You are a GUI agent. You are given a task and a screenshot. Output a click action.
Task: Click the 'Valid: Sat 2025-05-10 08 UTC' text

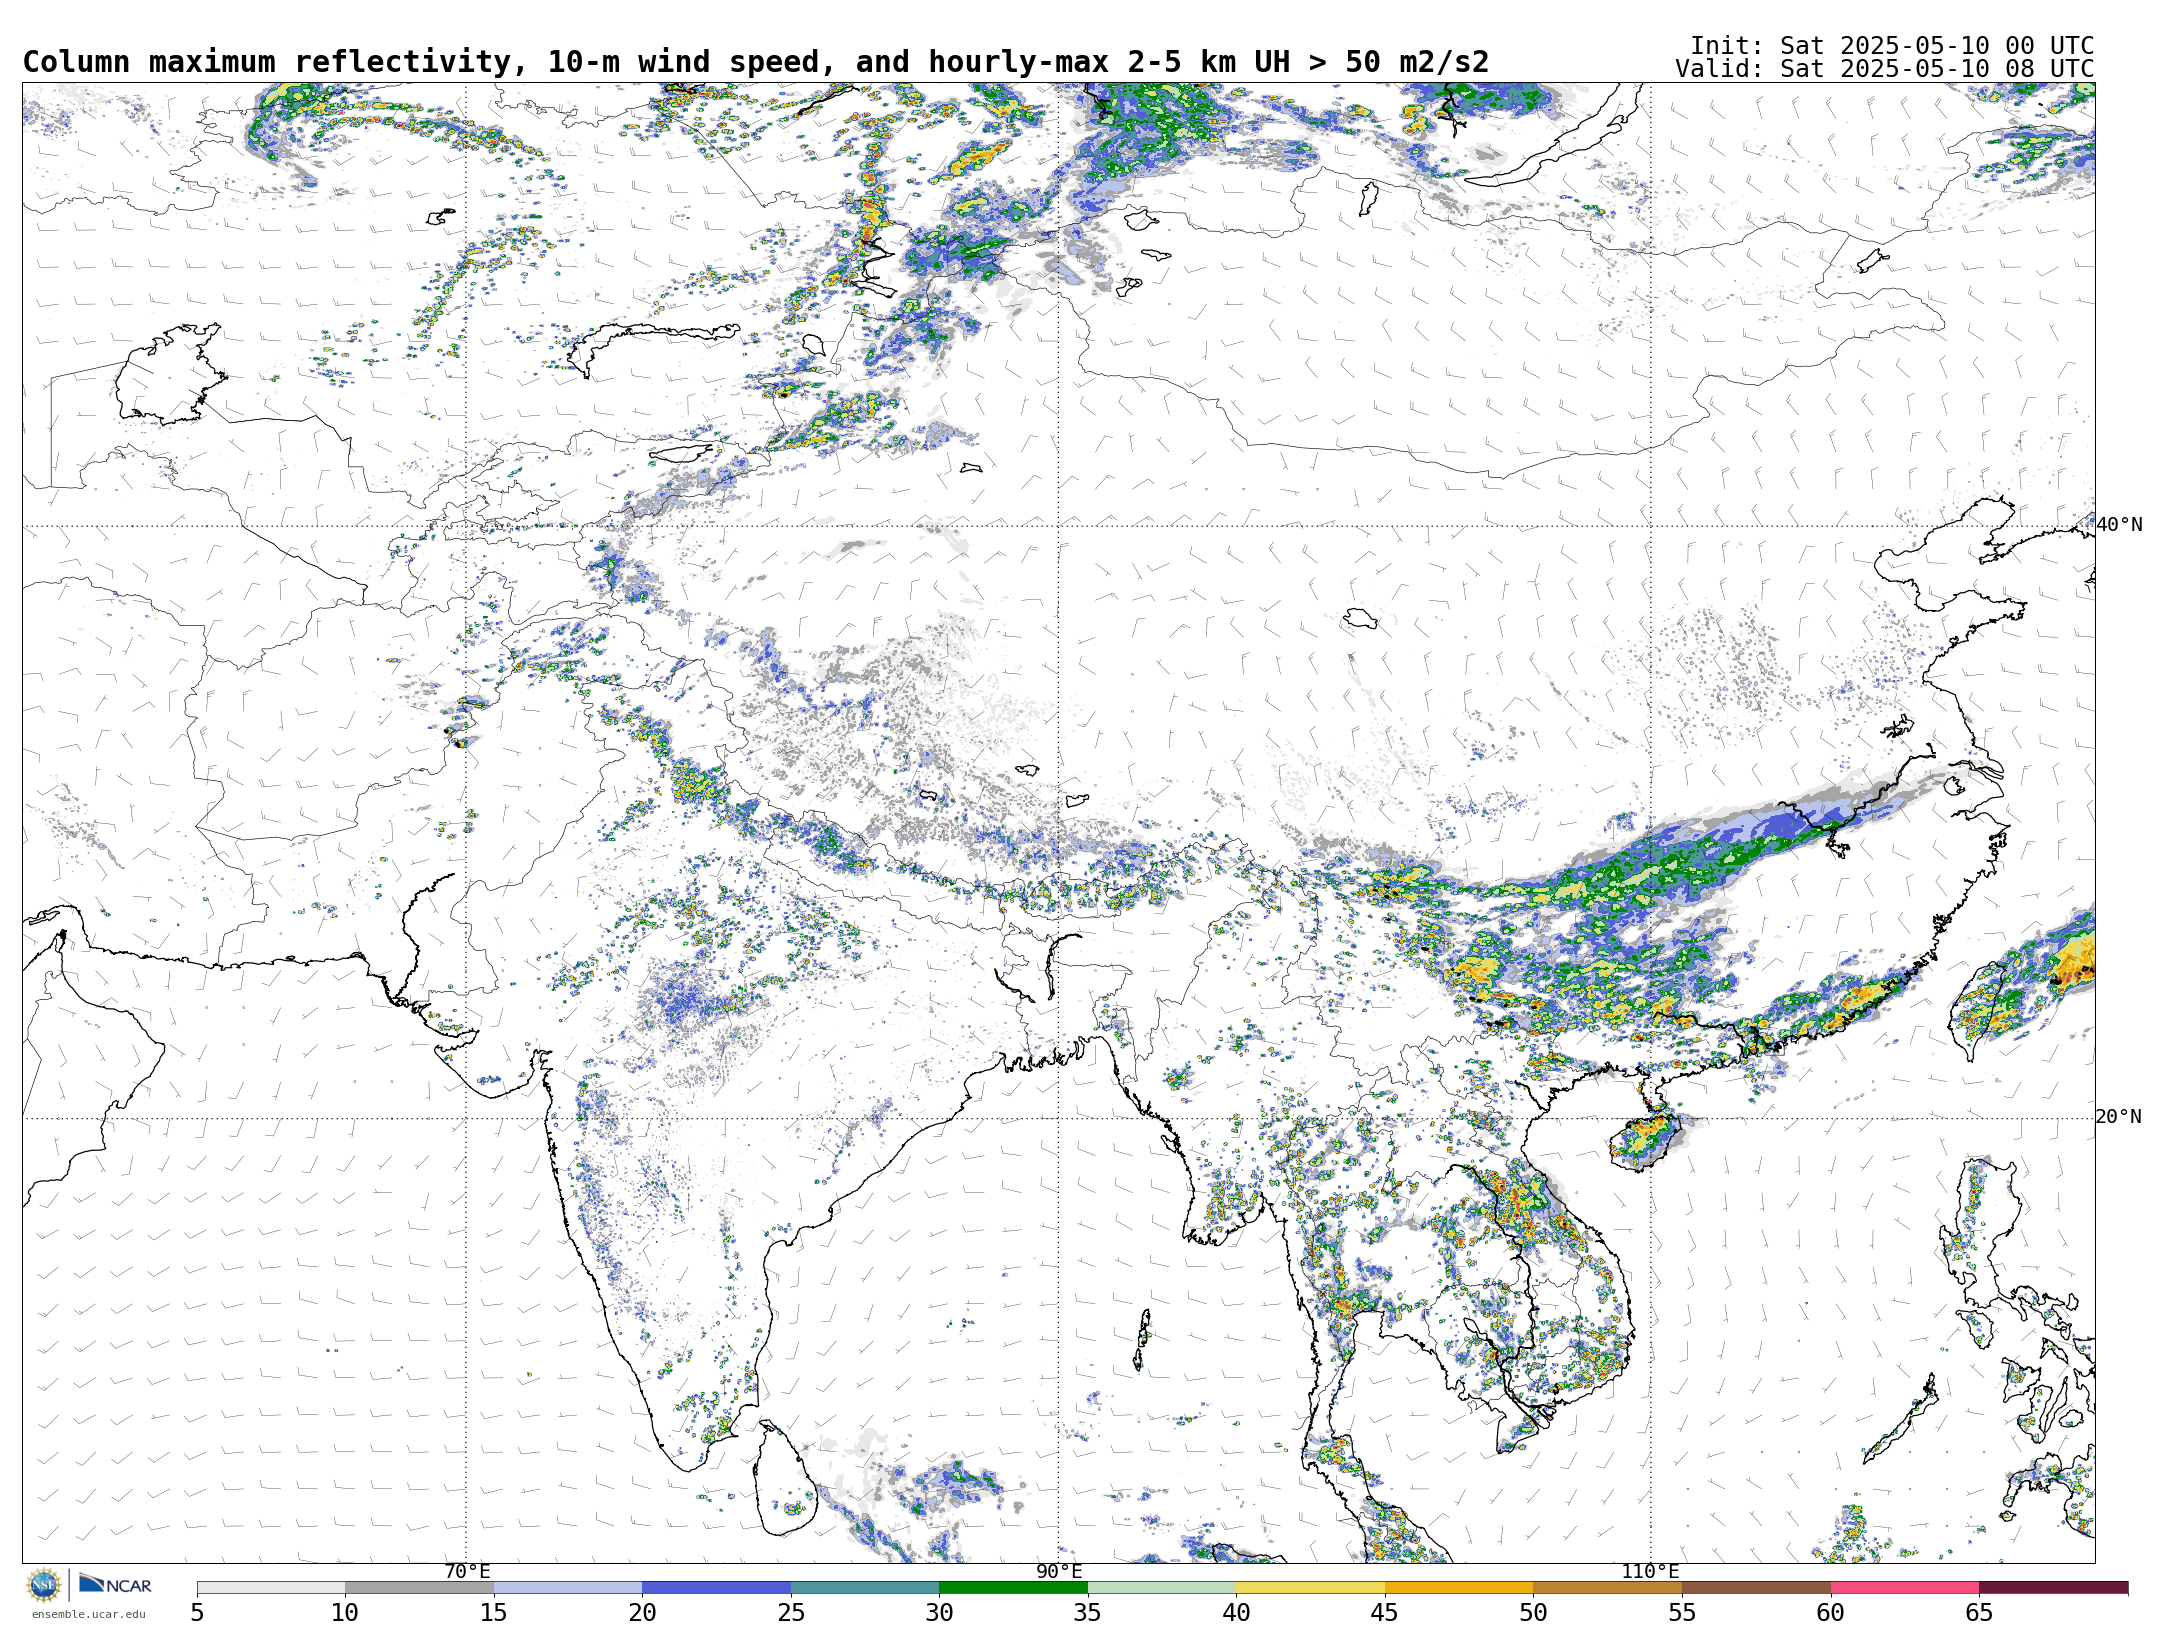coord(1885,69)
